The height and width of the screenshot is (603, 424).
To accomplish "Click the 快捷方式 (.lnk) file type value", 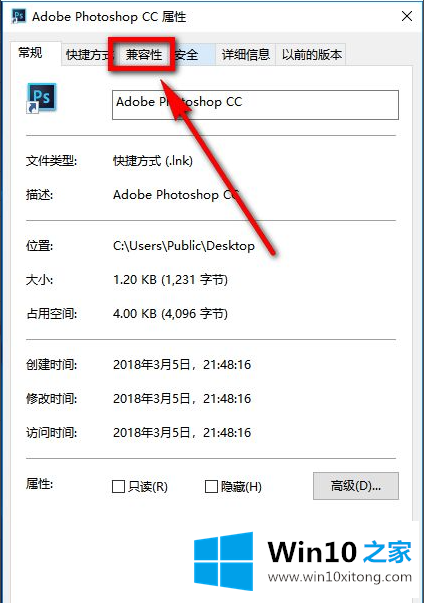I will pyautogui.click(x=153, y=161).
